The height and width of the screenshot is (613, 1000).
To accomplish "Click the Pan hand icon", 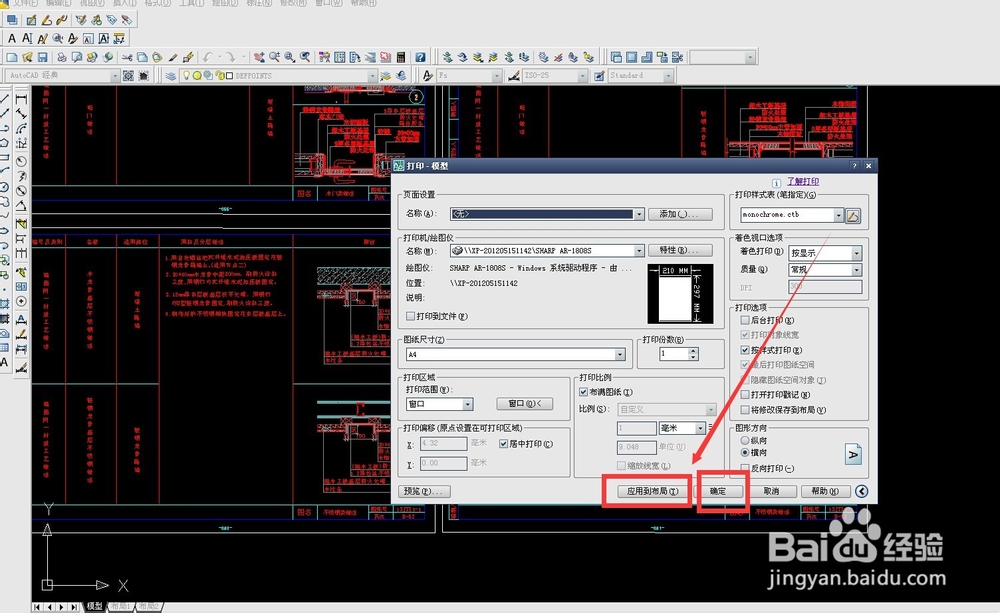I will (x=259, y=57).
